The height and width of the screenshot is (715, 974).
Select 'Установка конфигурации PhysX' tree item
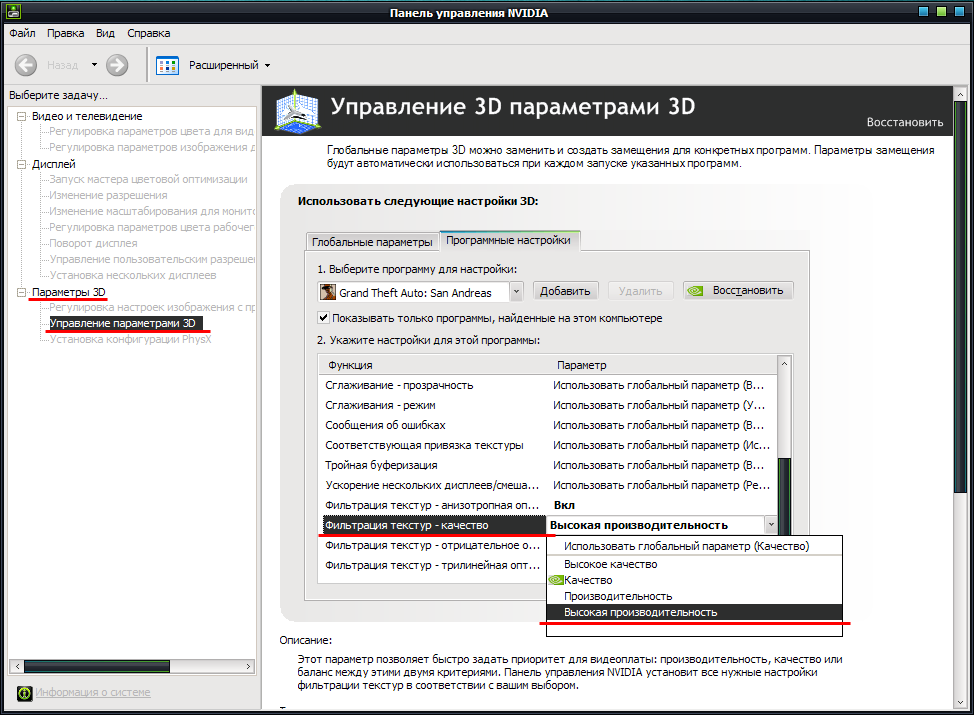pos(130,339)
